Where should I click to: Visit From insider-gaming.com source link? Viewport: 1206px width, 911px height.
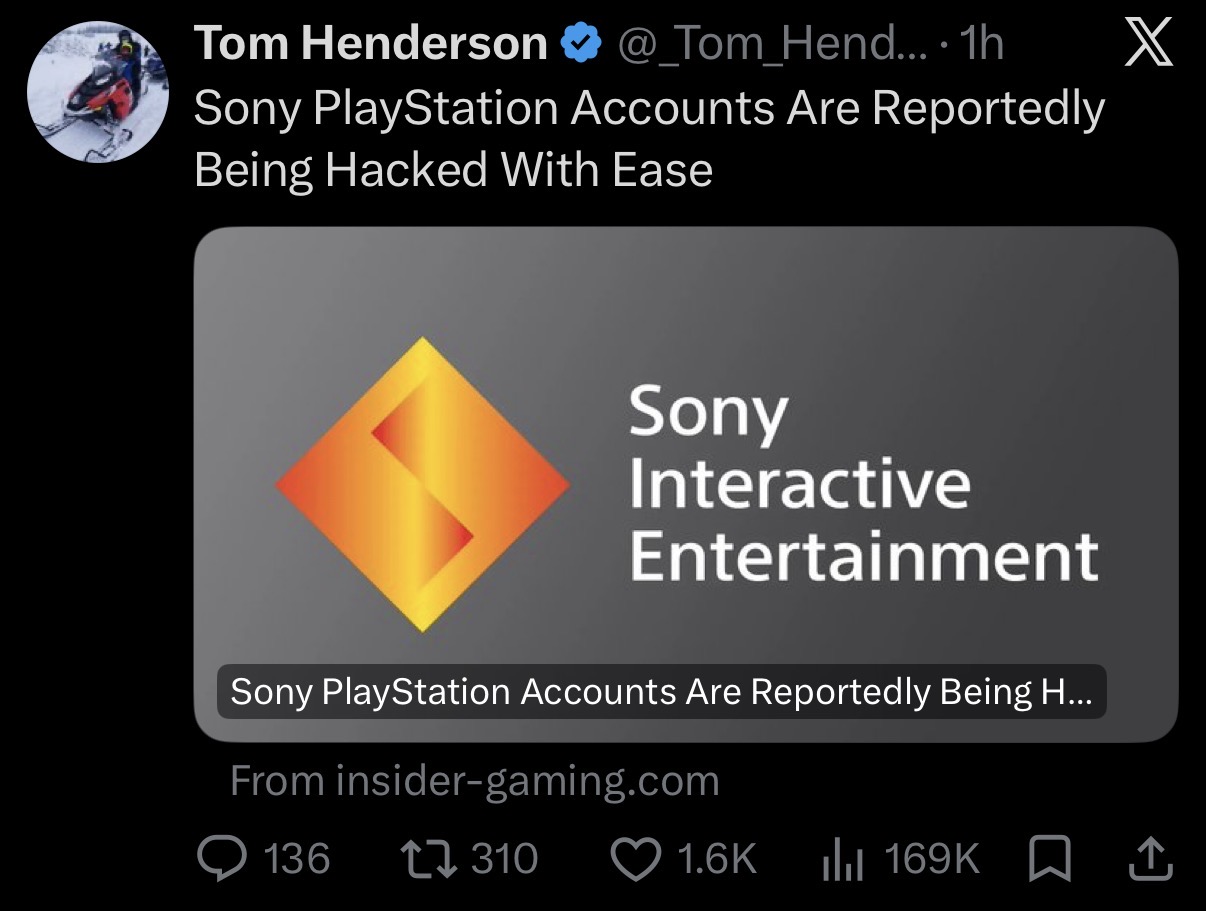475,781
